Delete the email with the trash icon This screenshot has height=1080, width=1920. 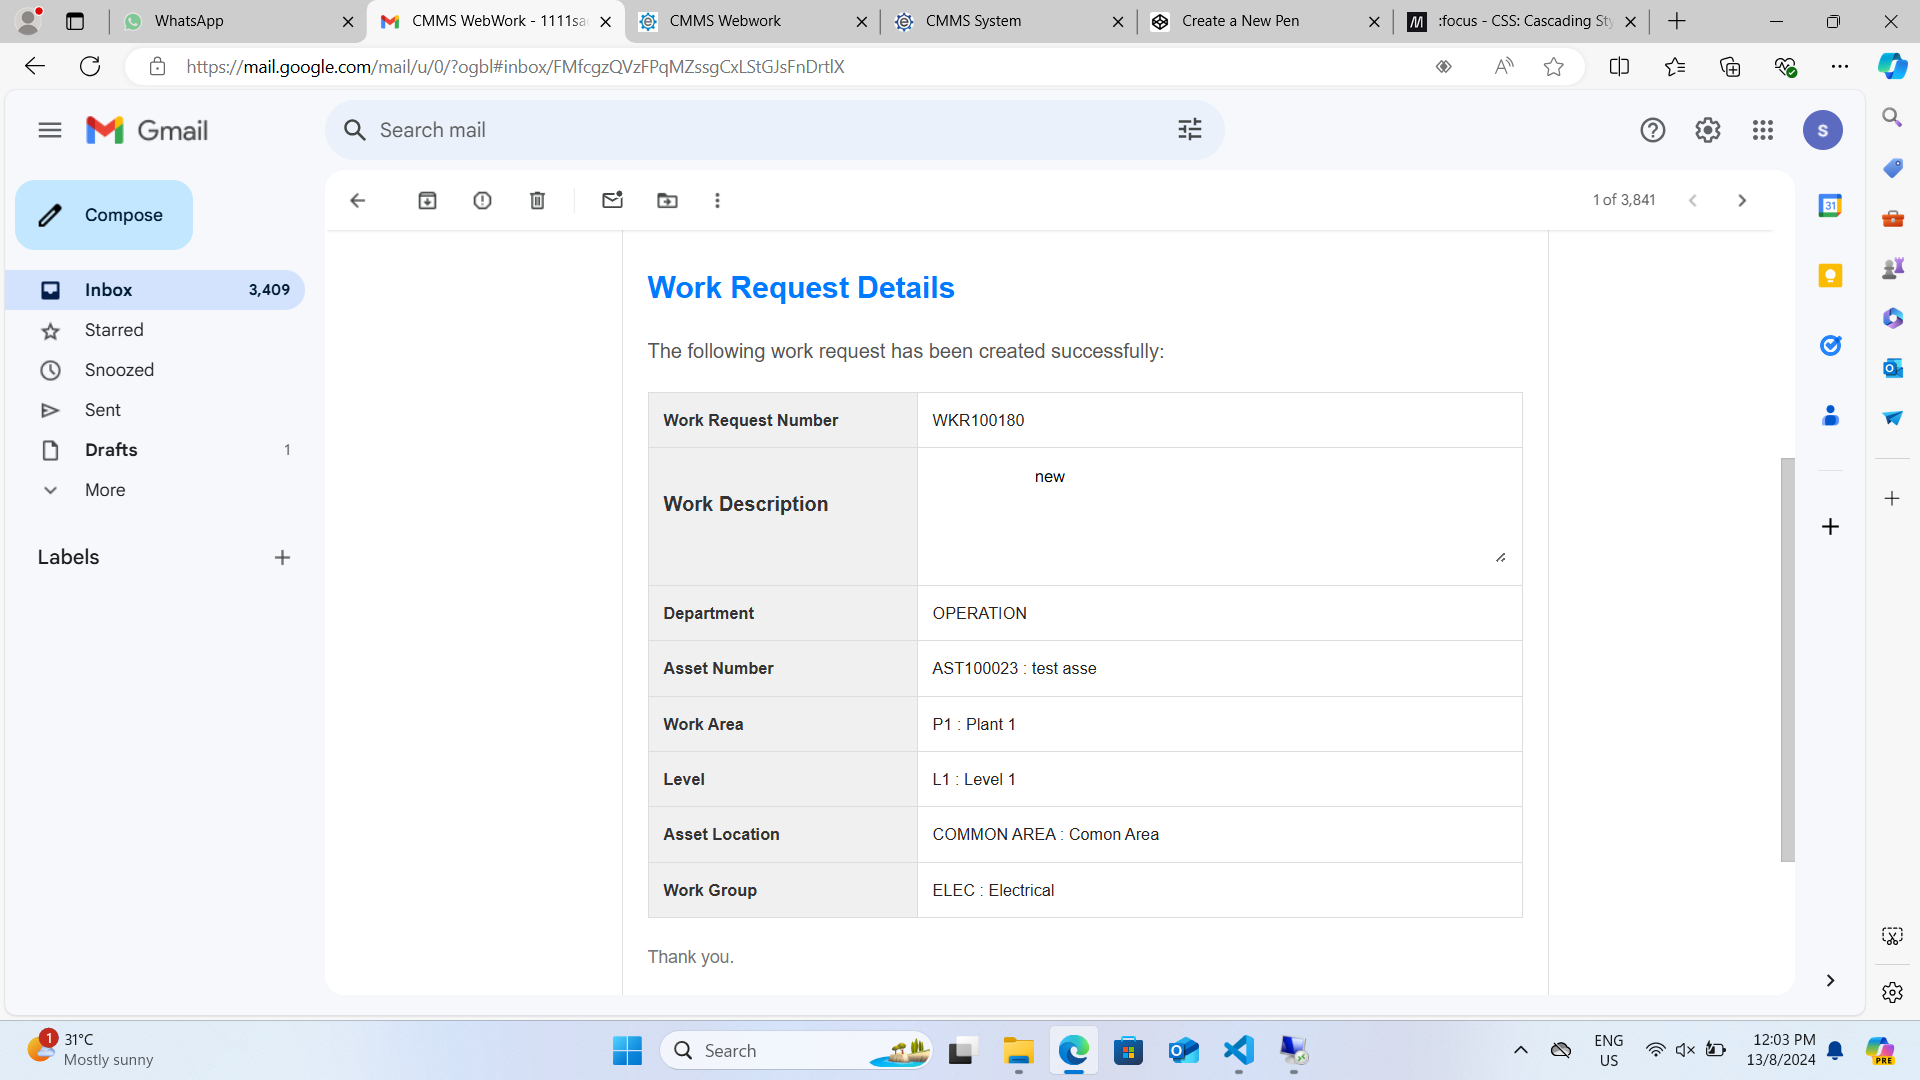(537, 201)
